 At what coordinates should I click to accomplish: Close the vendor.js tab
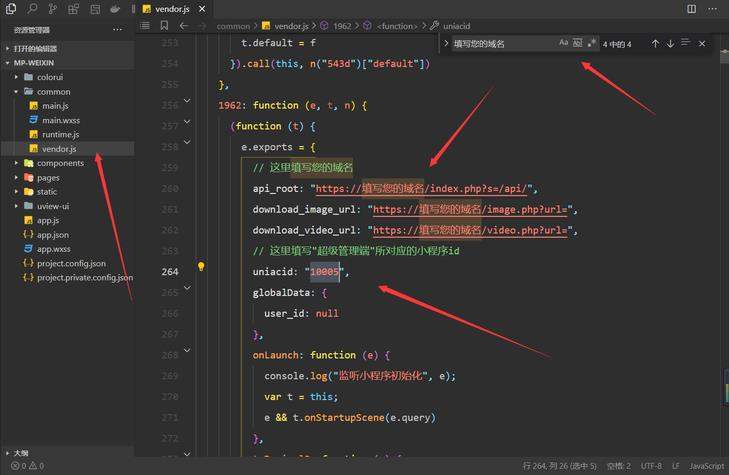point(202,9)
